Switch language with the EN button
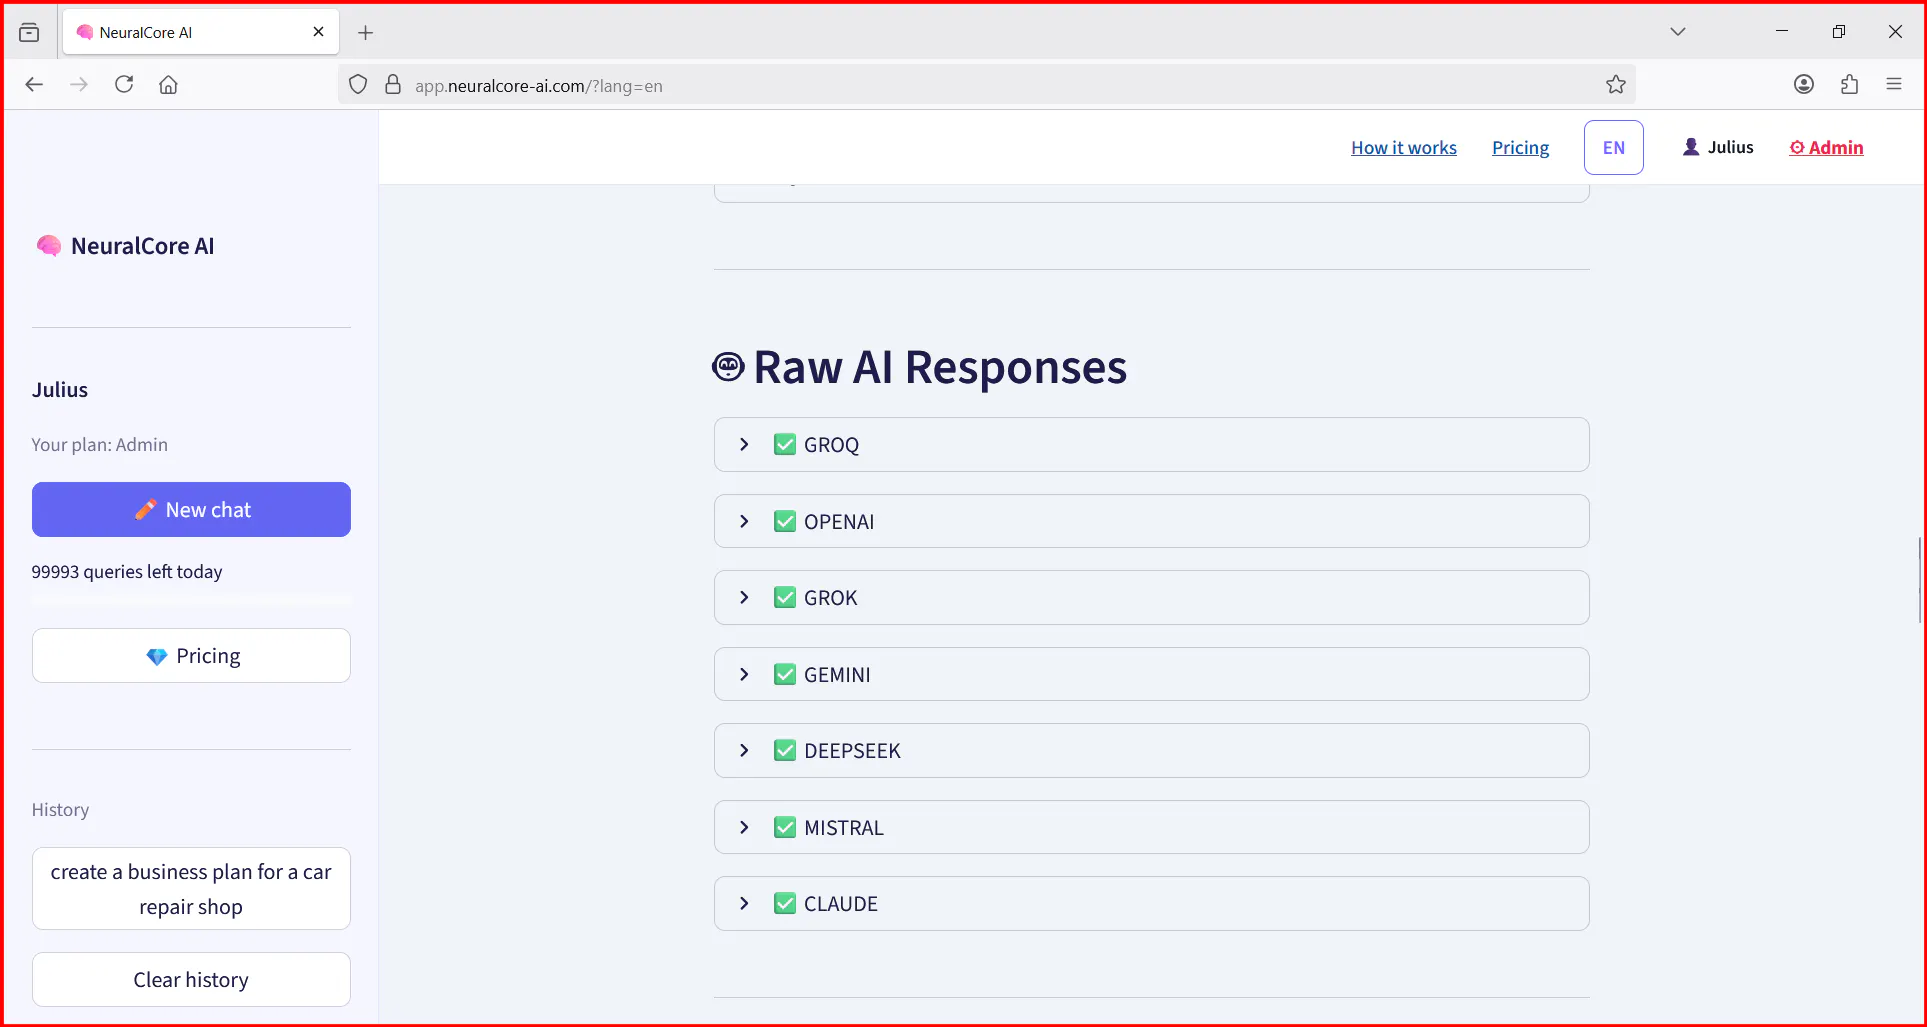This screenshot has height=1027, width=1927. (x=1614, y=148)
